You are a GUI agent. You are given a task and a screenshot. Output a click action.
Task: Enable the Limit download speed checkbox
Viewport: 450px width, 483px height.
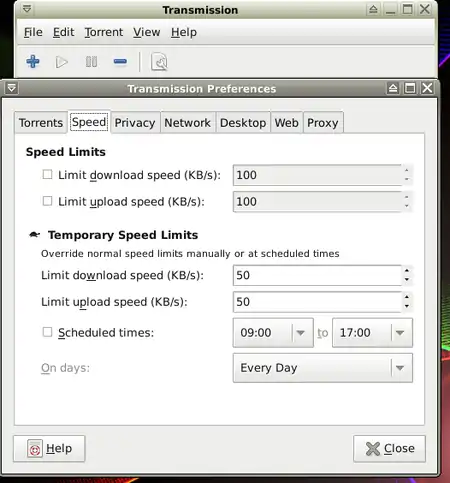pyautogui.click(x=47, y=174)
